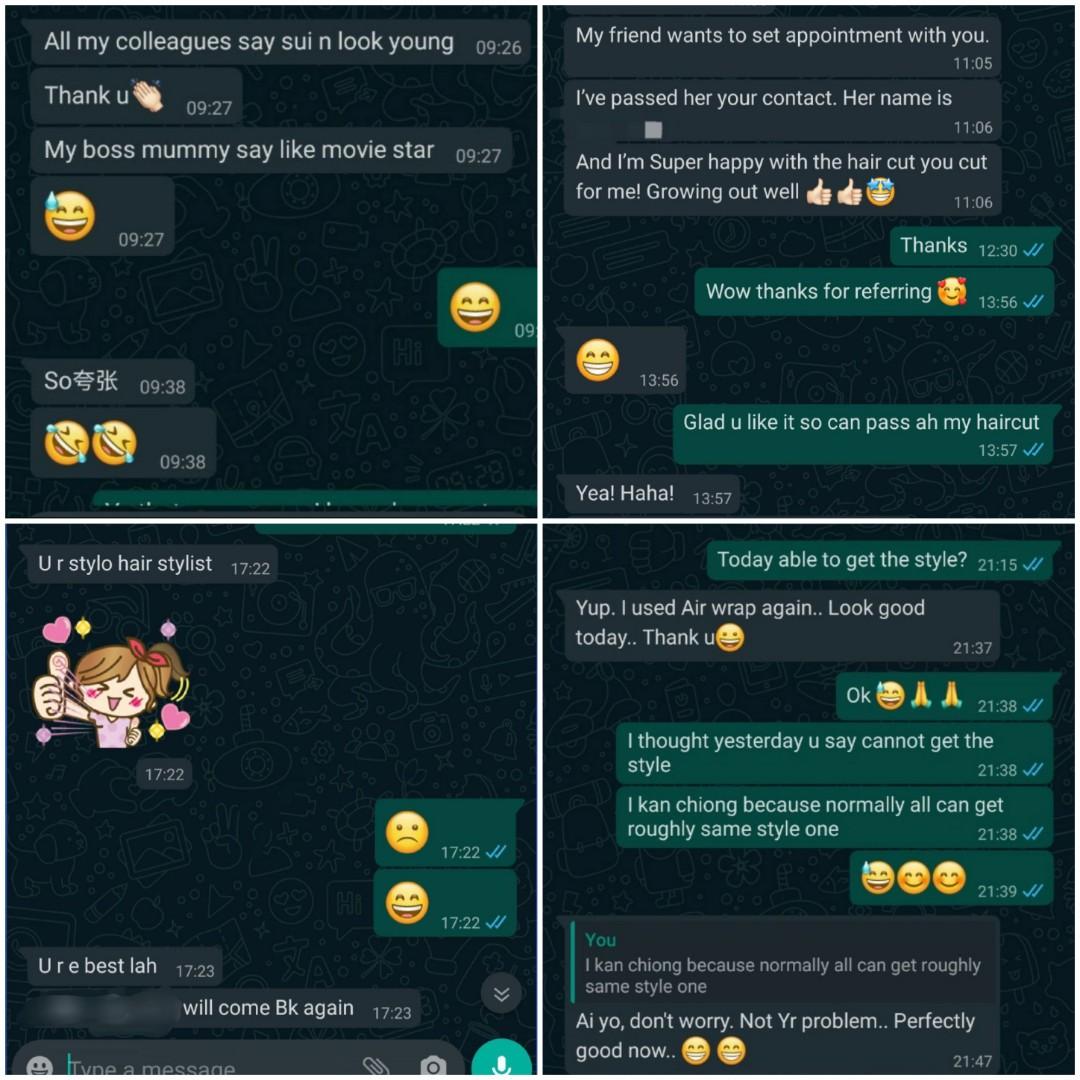The width and height of the screenshot is (1080, 1080).
Task: Select the 'Thanks' sent message bubble
Action: click(970, 246)
